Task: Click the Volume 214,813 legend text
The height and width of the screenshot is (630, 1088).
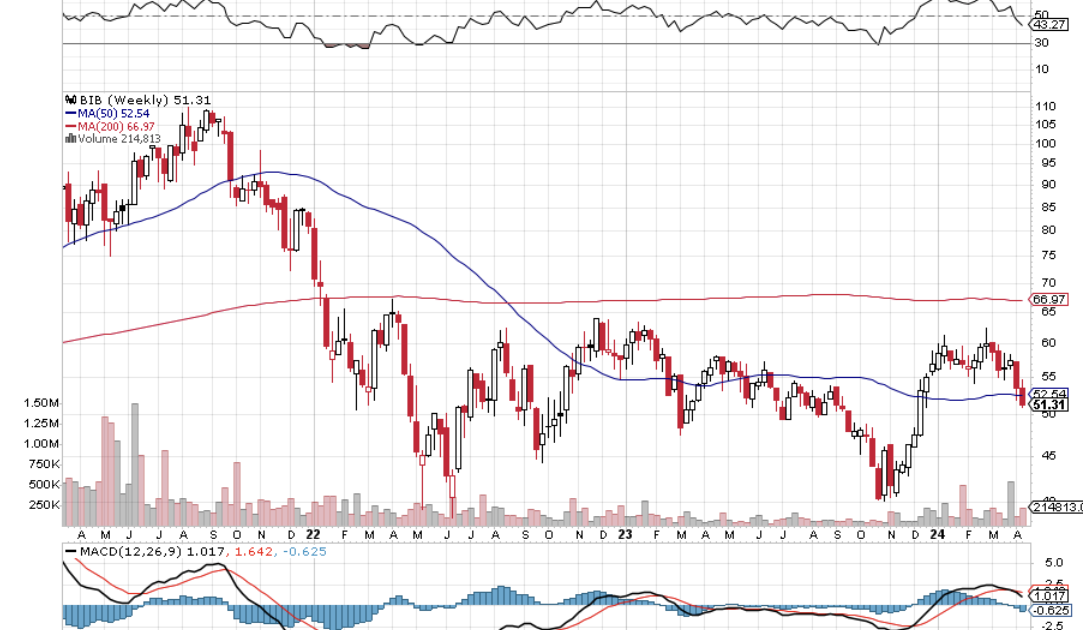Action: [x=117, y=139]
